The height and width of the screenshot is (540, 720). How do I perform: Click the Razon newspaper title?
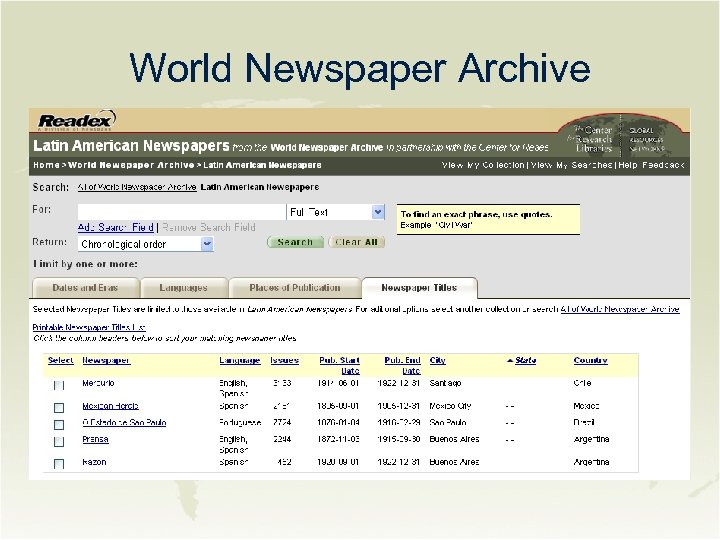click(94, 462)
